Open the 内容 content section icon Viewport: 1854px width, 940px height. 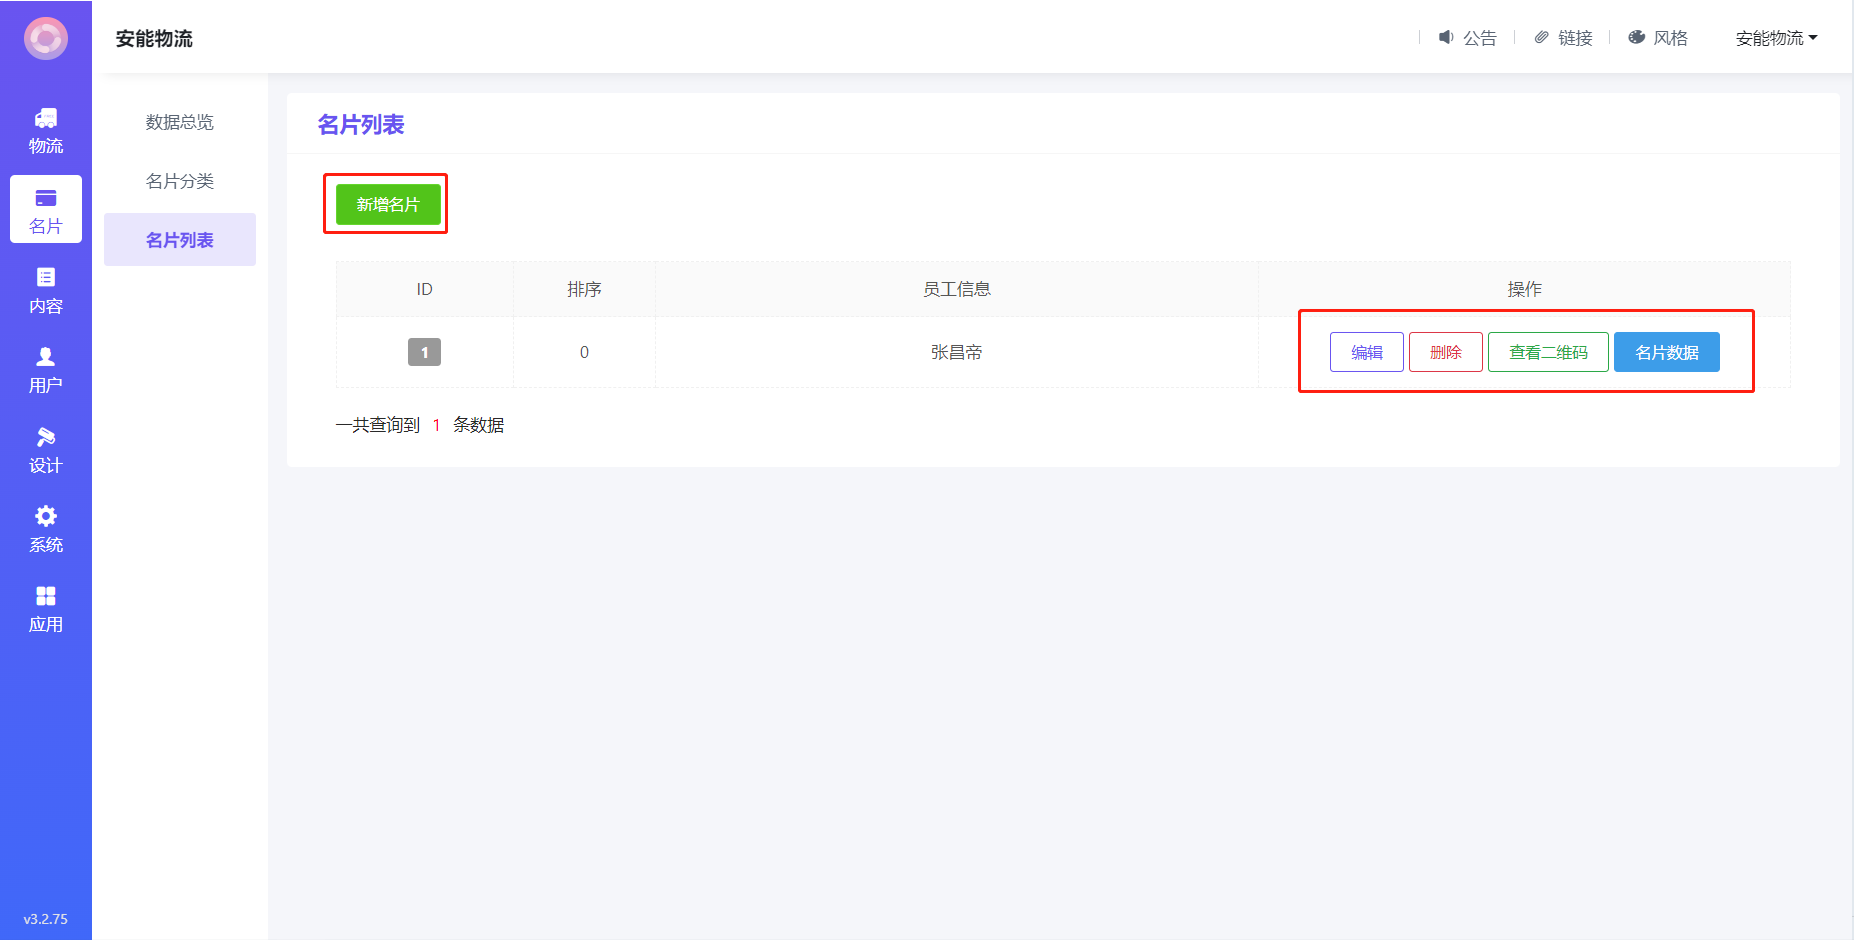tap(46, 278)
